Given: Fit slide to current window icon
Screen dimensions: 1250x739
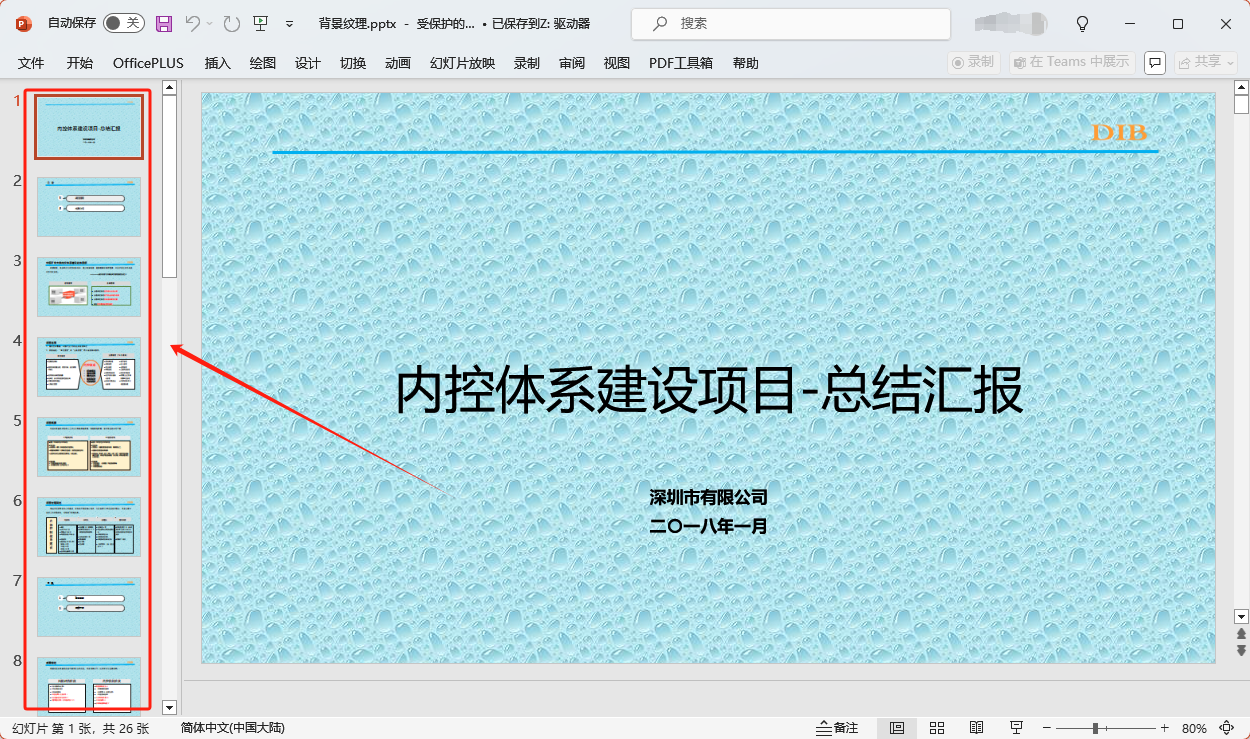Looking at the screenshot, I should [1227, 728].
